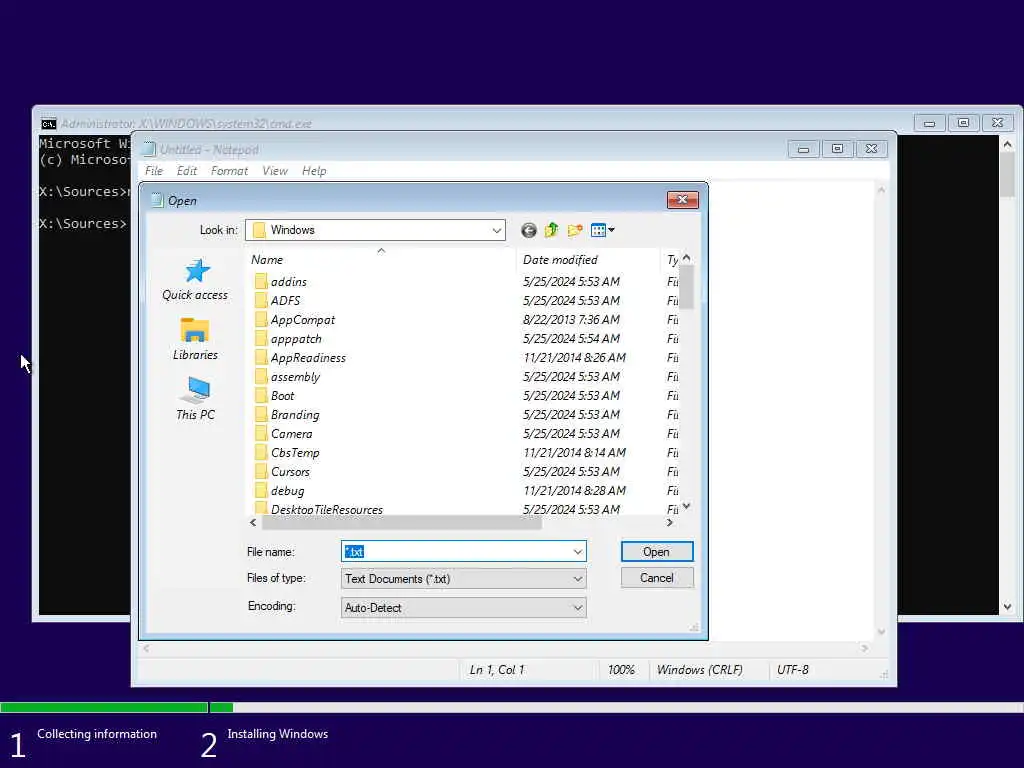The height and width of the screenshot is (768, 1024).
Task: Select the AppReadiness folder icon
Action: pyautogui.click(x=261, y=357)
